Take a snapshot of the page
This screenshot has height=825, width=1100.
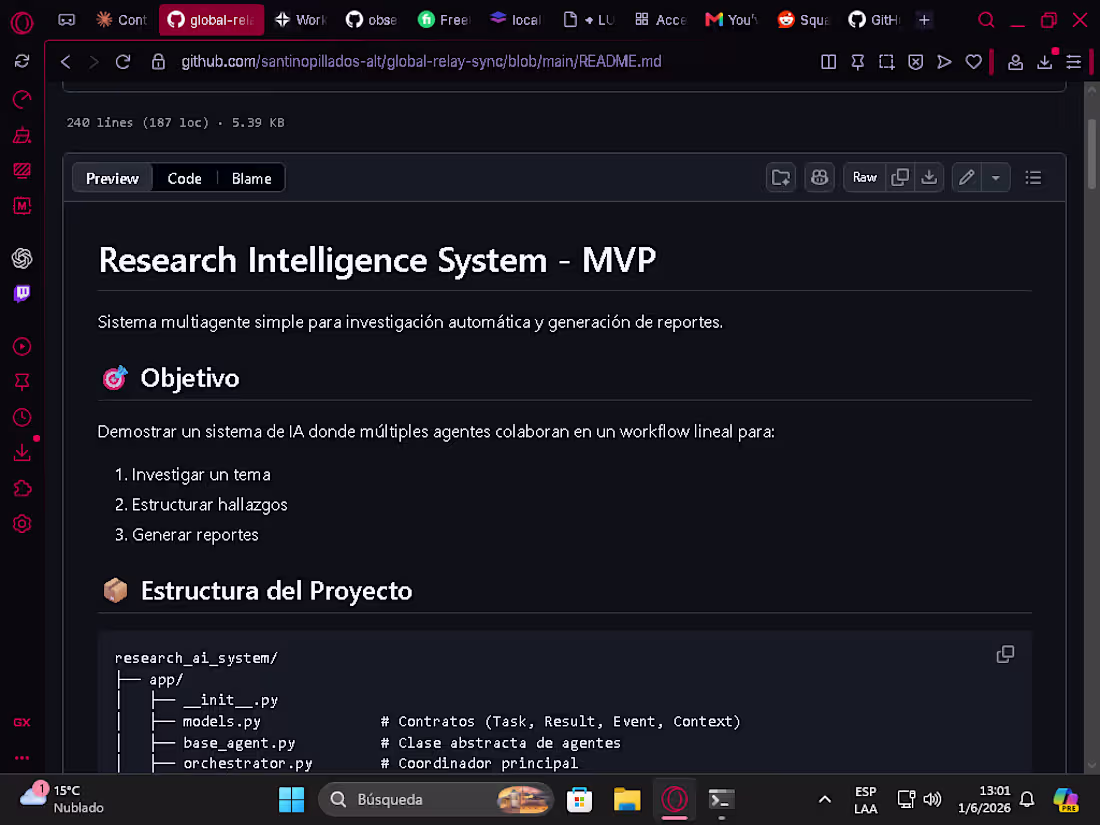[x=887, y=62]
